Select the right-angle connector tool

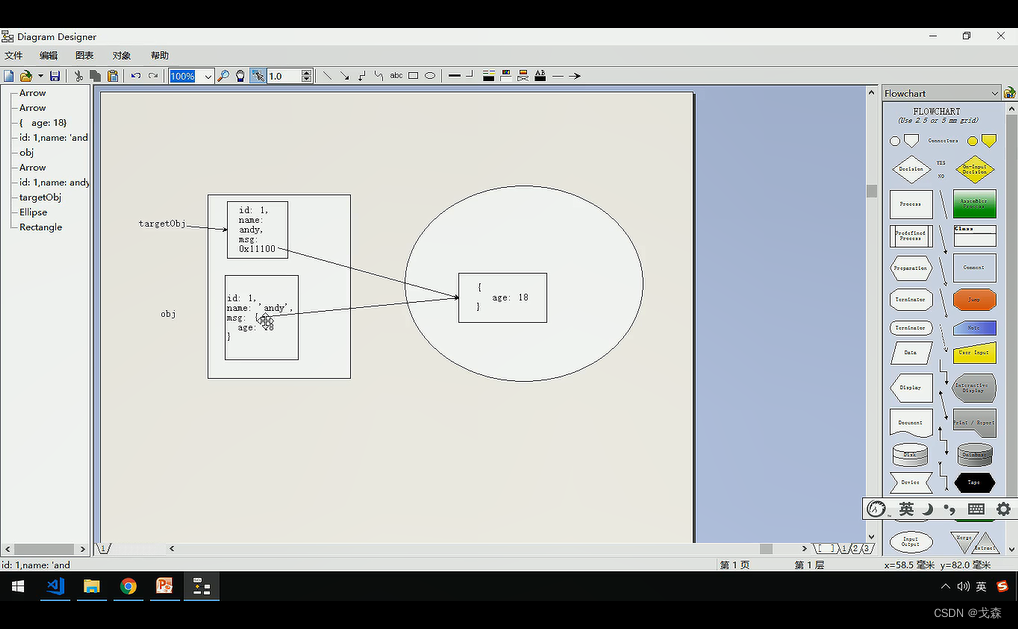click(x=362, y=76)
